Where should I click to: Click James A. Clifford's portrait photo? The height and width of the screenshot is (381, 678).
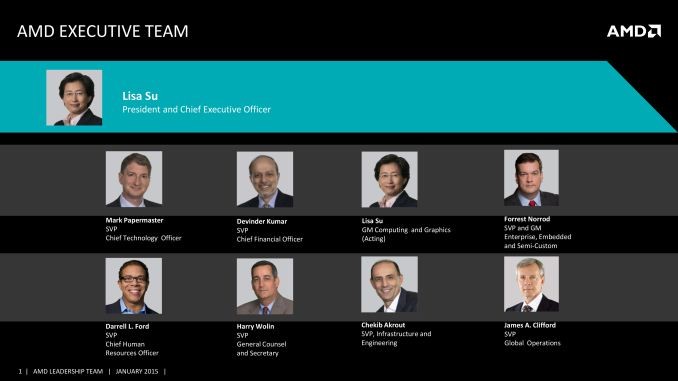[x=531, y=284]
